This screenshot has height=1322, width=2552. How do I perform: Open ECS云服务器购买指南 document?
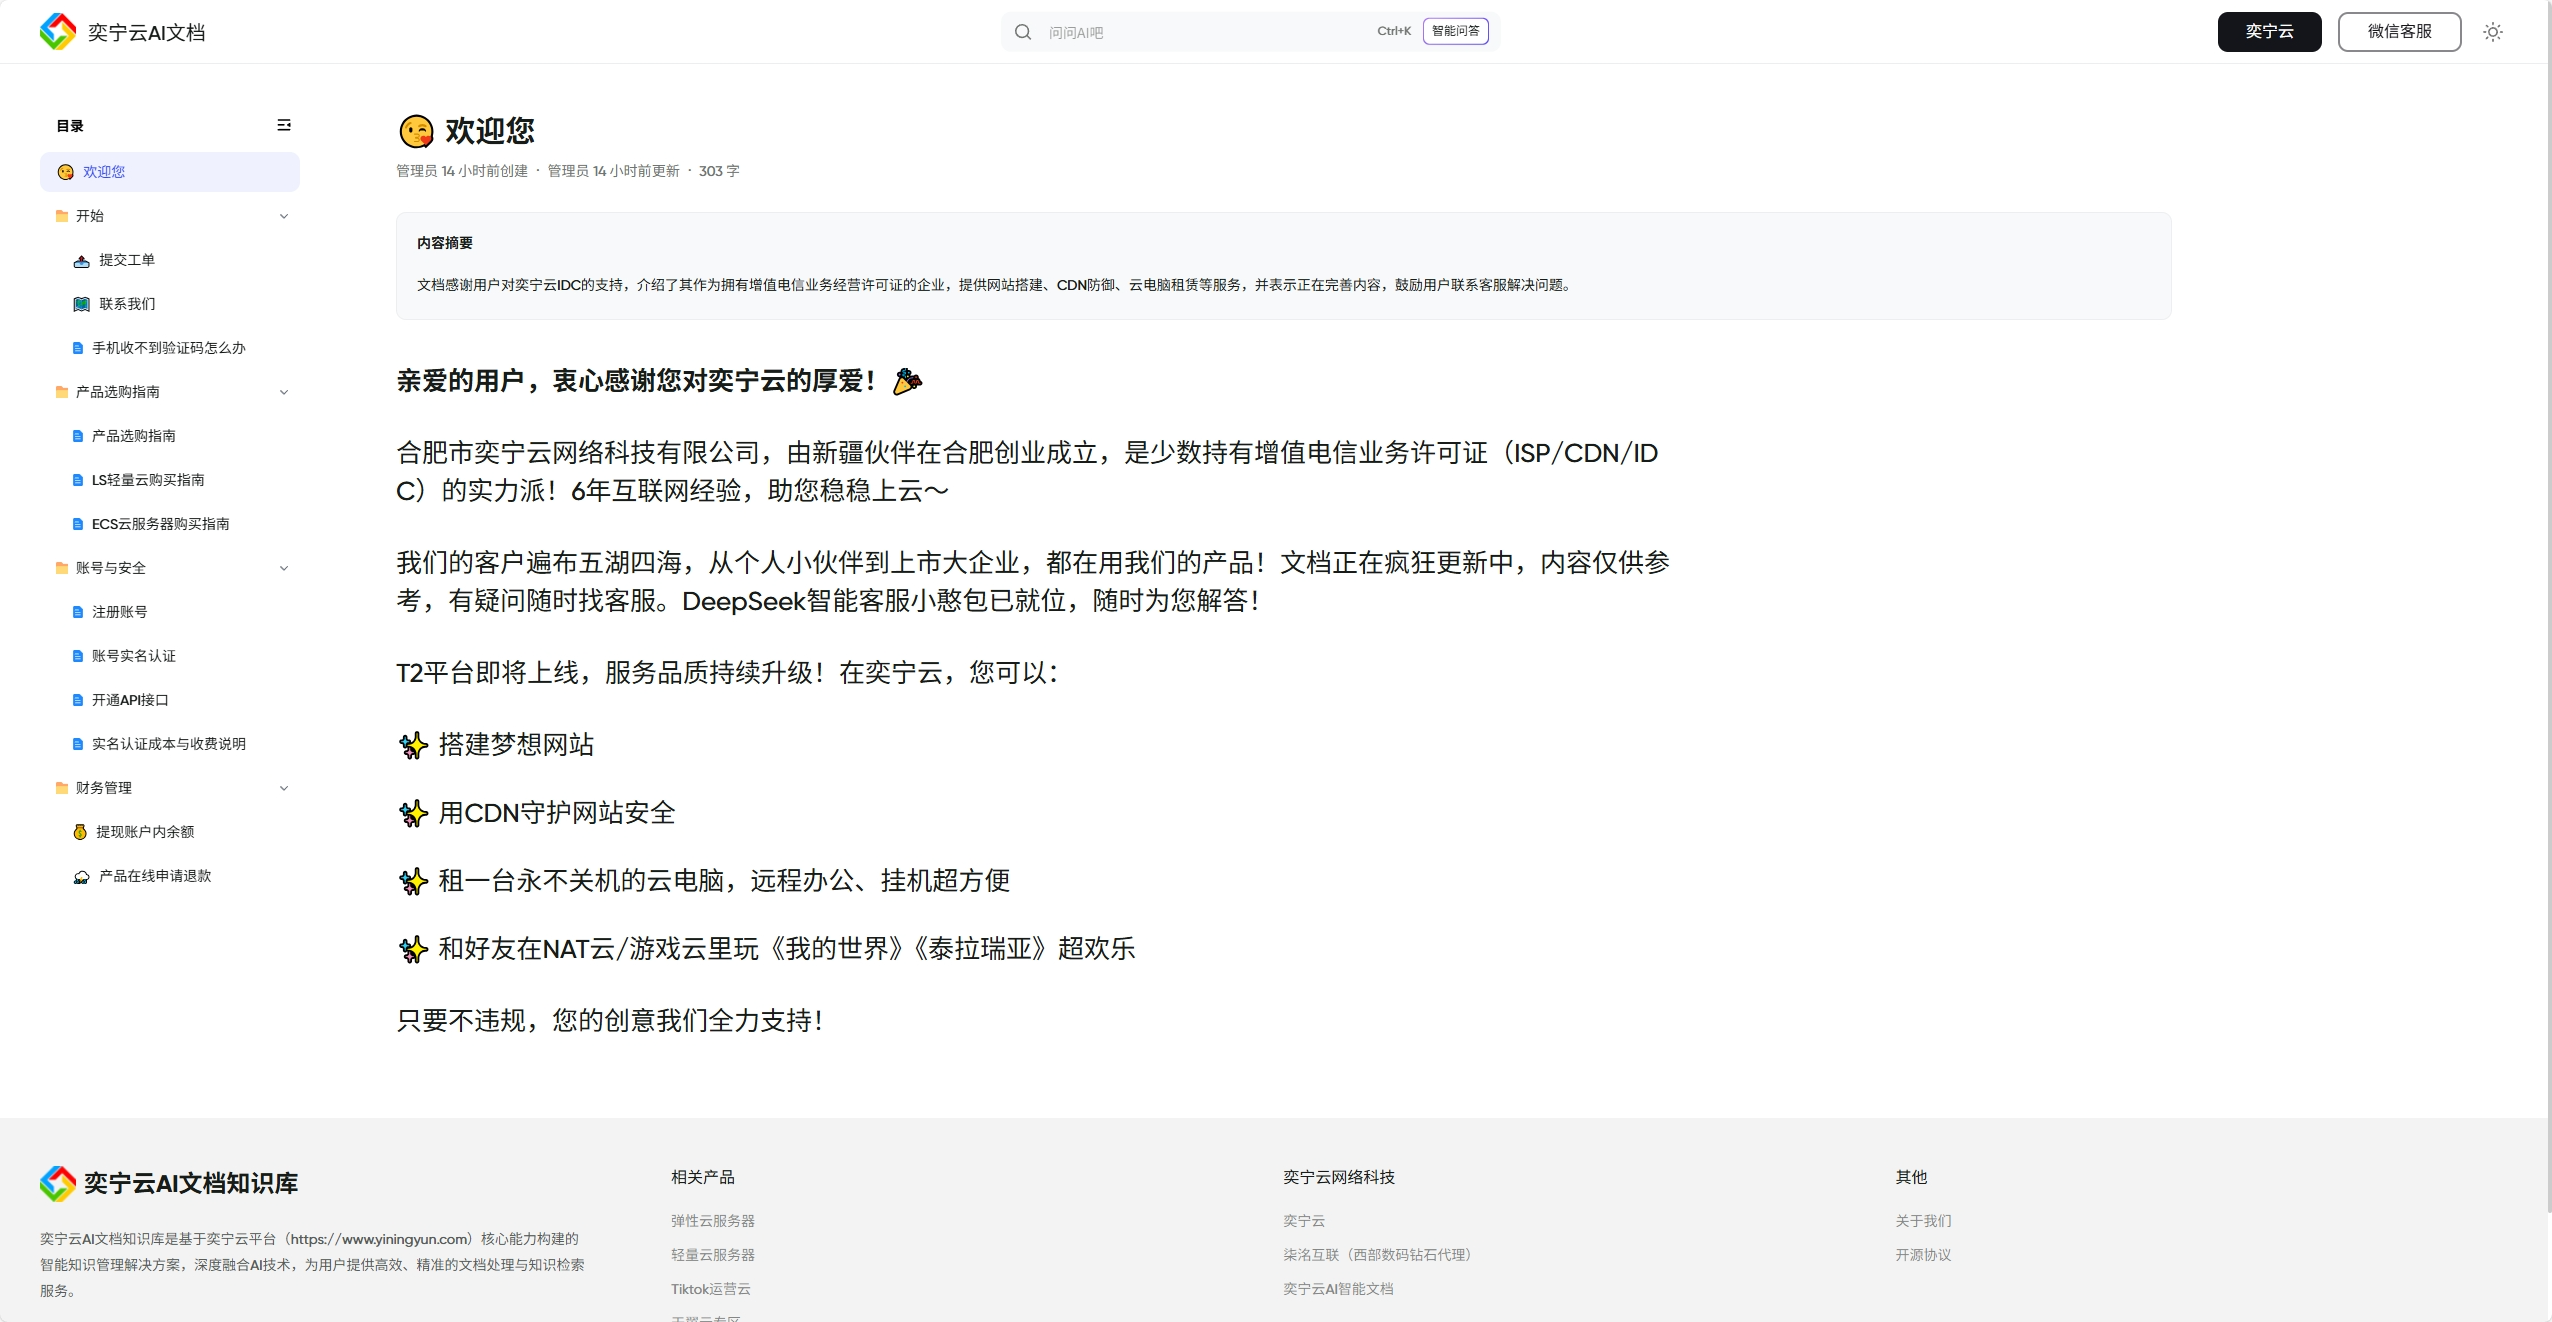(160, 523)
